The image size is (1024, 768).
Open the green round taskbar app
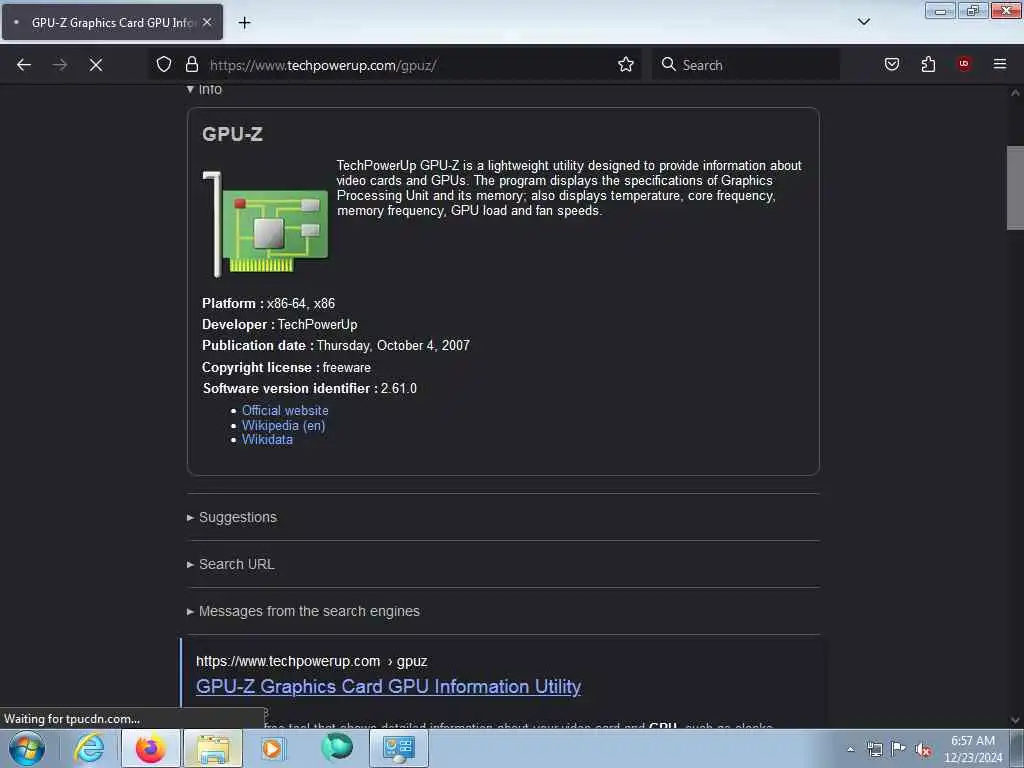(x=337, y=748)
